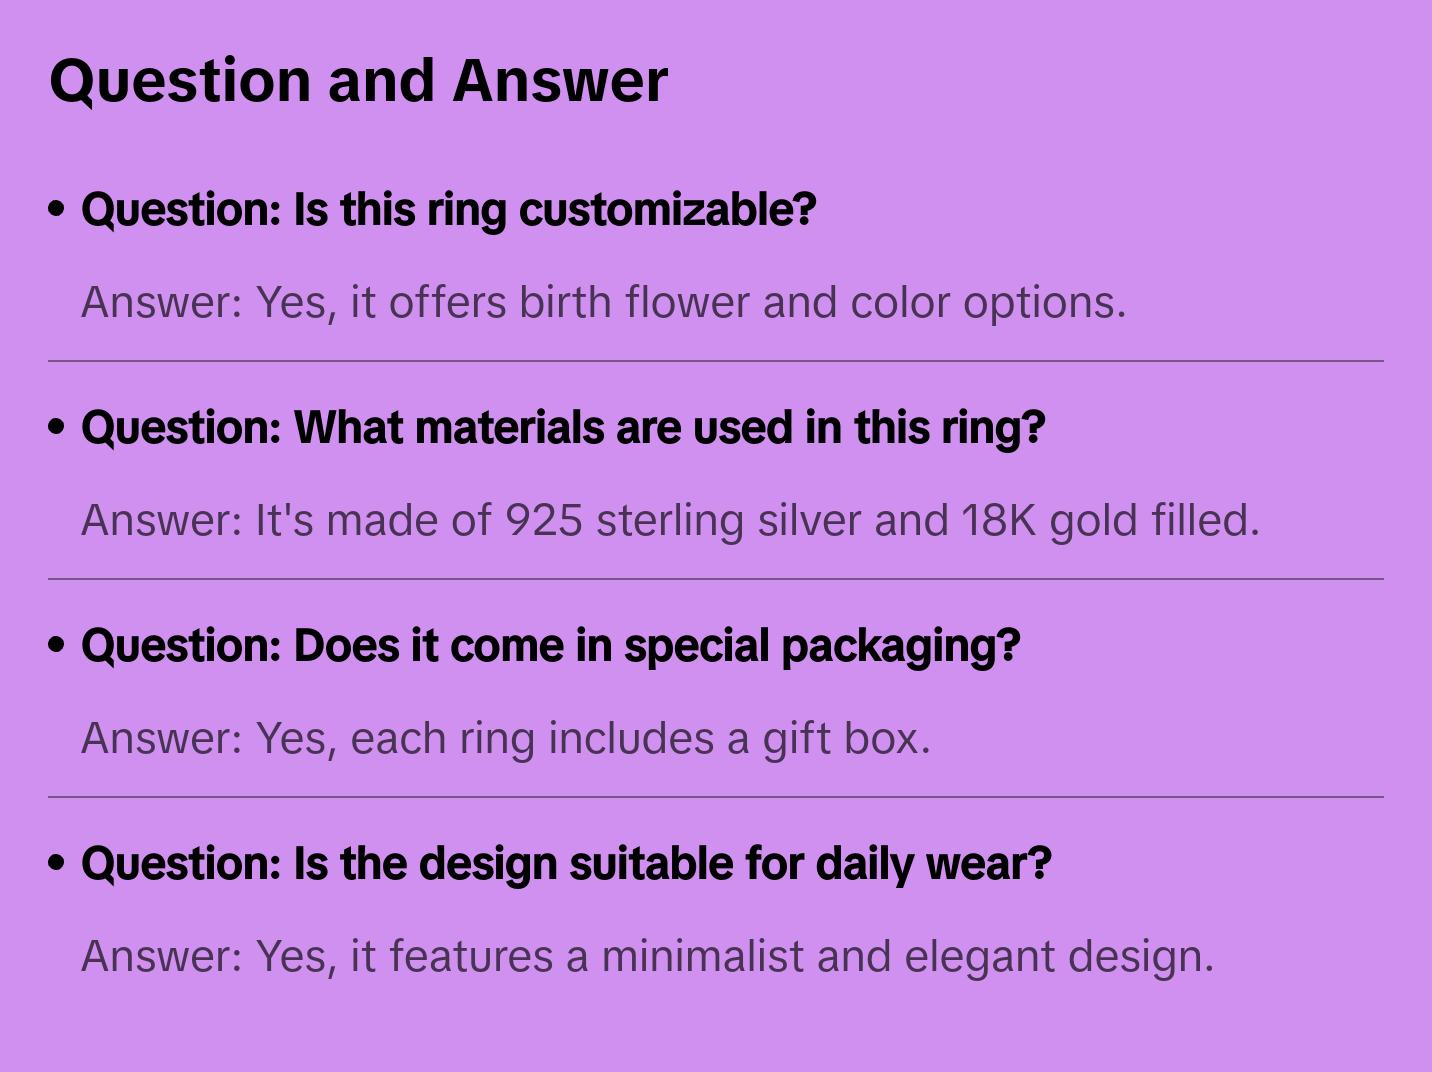This screenshot has width=1432, height=1072.
Task: Expand the "Is this ring customizable?" question
Action: (448, 210)
